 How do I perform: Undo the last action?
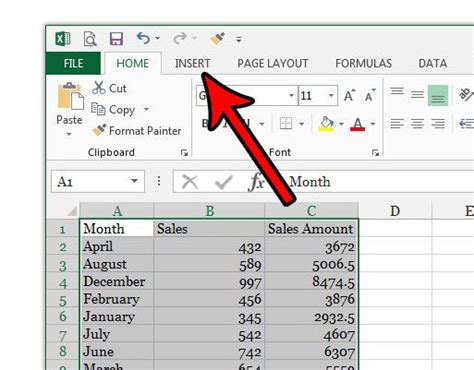point(143,39)
